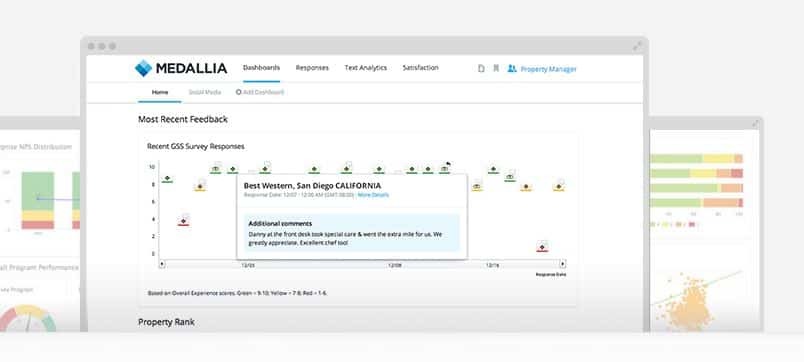Click the chart's left scroll arrow

pyautogui.click(x=162, y=264)
